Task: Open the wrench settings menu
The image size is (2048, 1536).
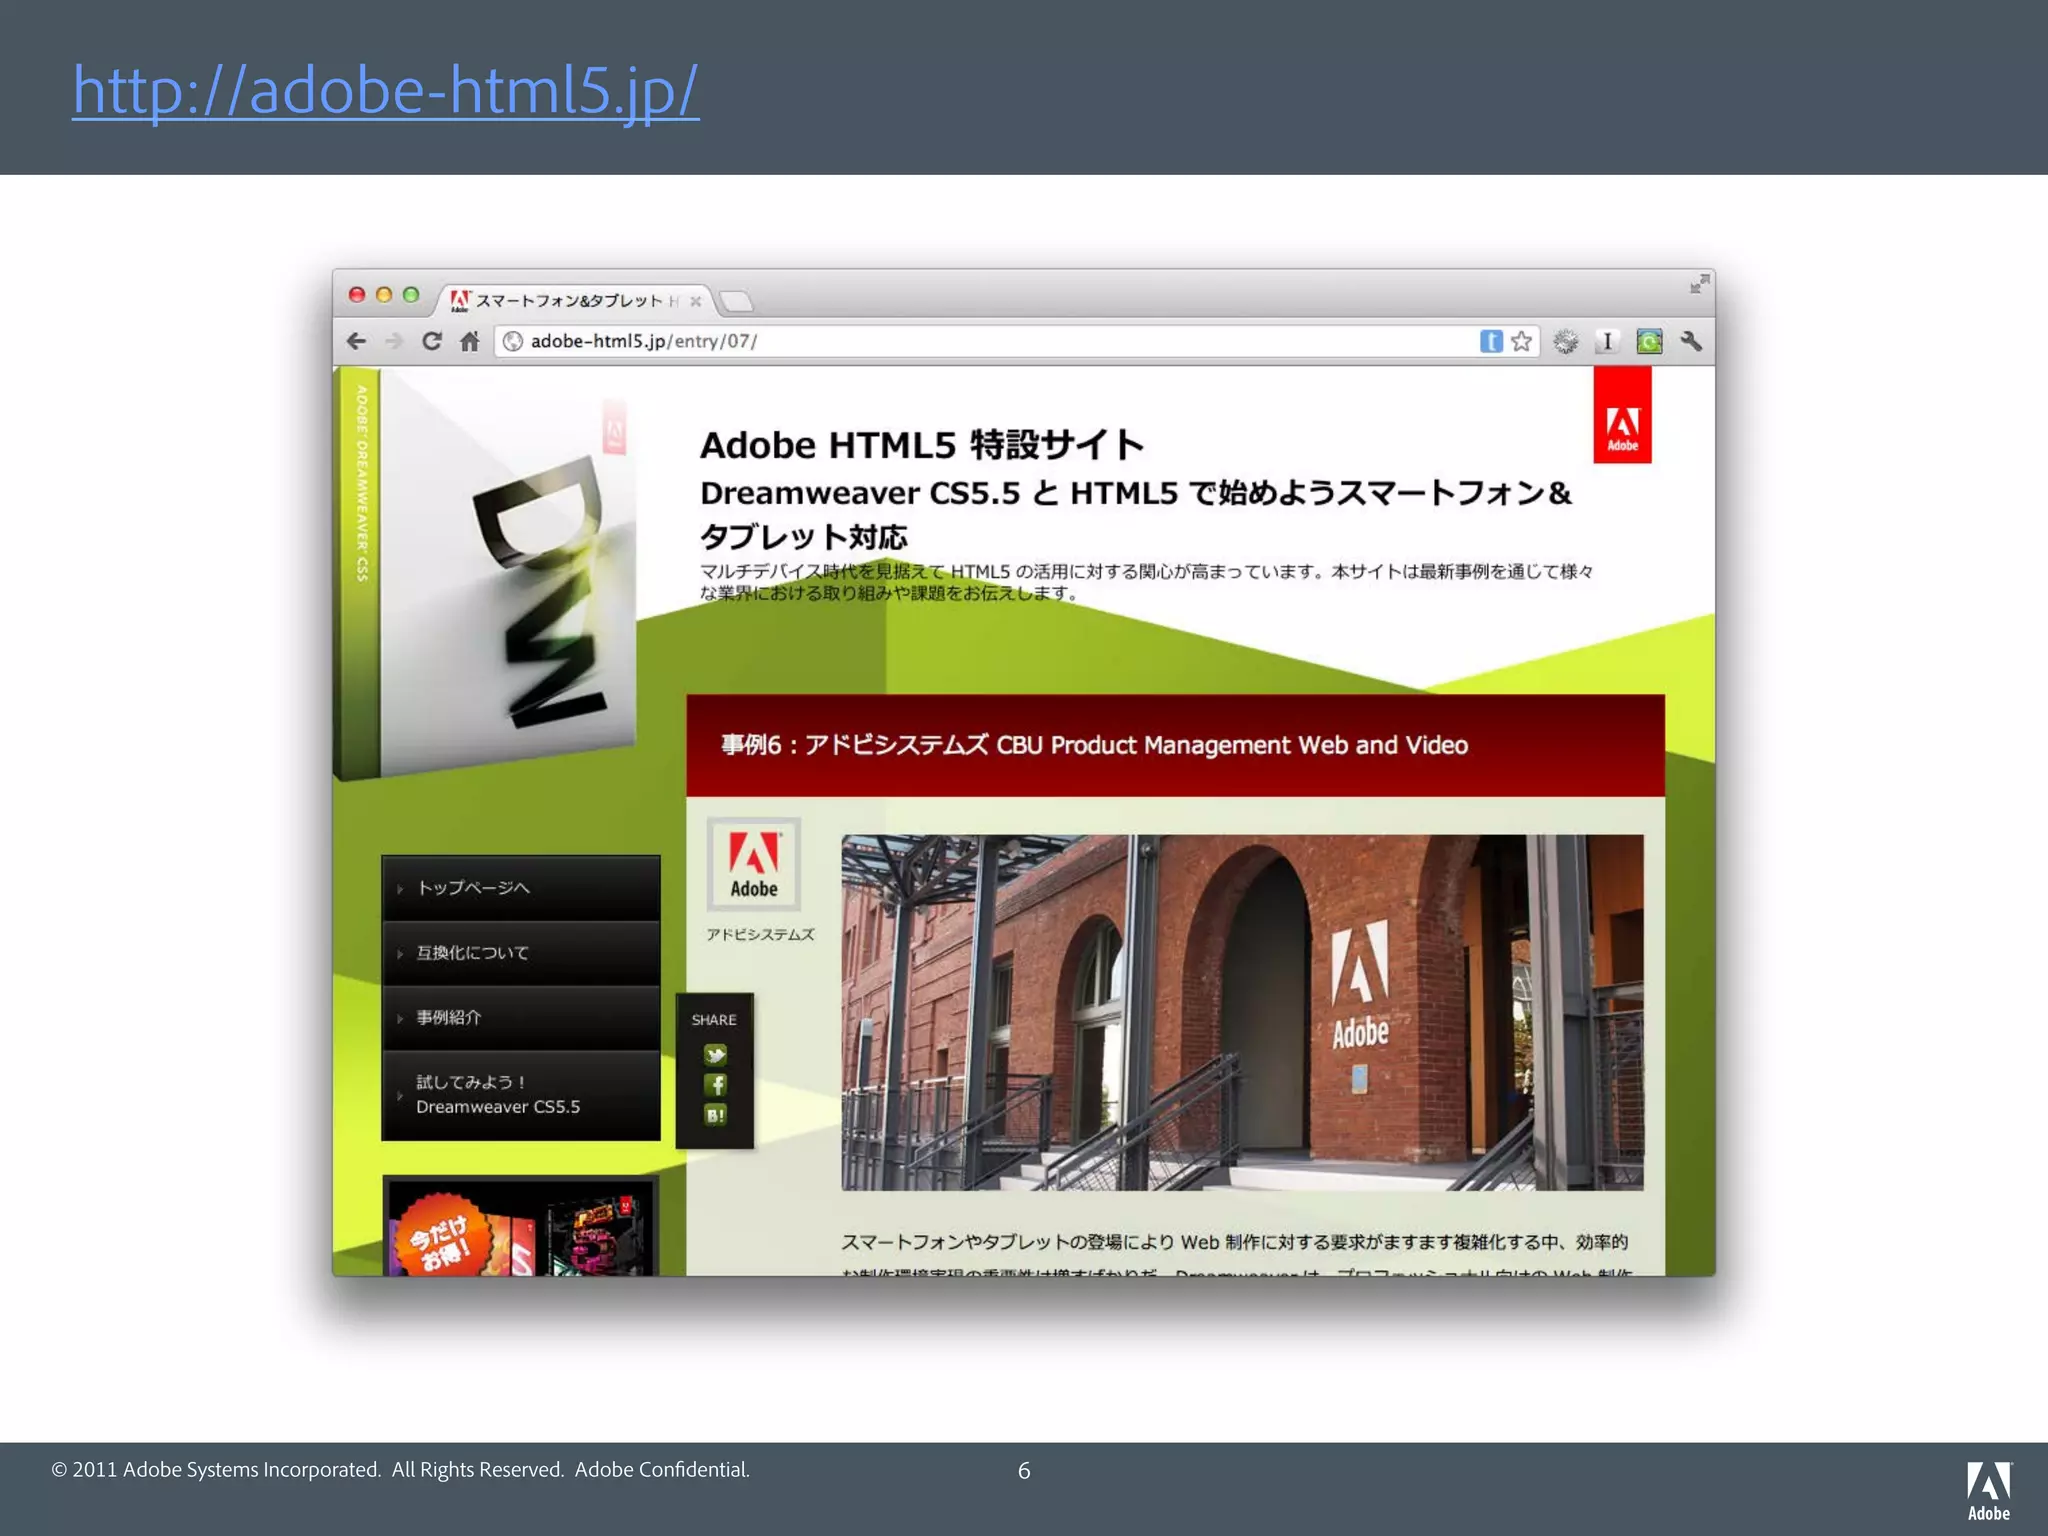Action: [1691, 341]
